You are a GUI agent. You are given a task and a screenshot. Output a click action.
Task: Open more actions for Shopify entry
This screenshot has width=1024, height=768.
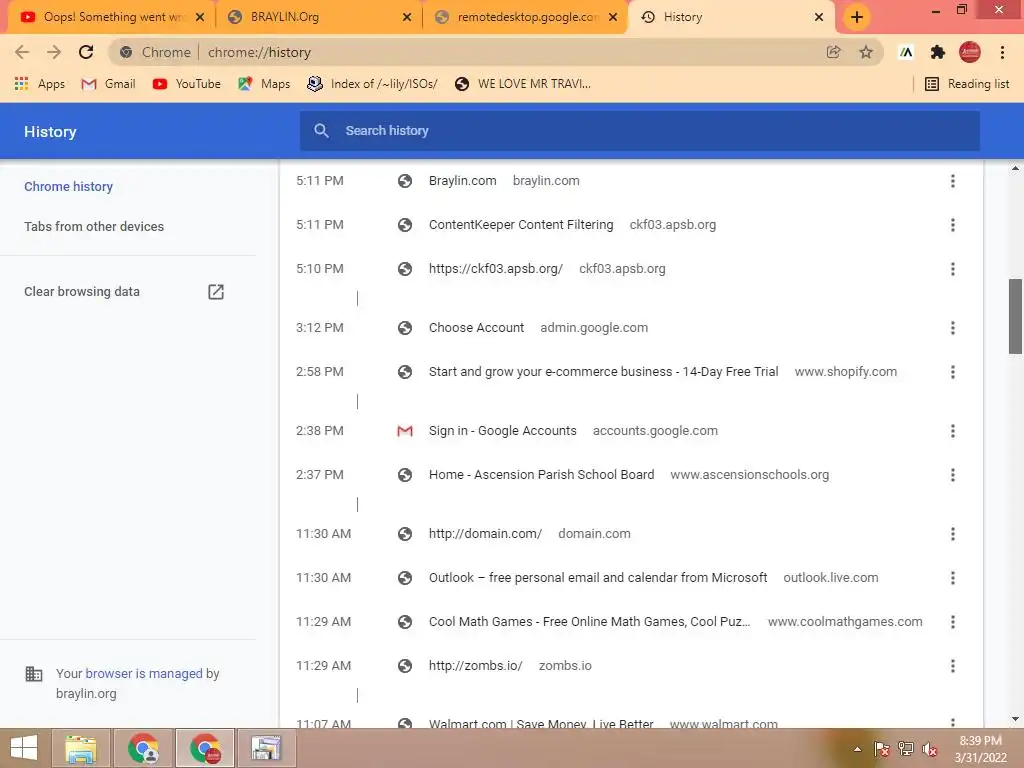pos(953,372)
